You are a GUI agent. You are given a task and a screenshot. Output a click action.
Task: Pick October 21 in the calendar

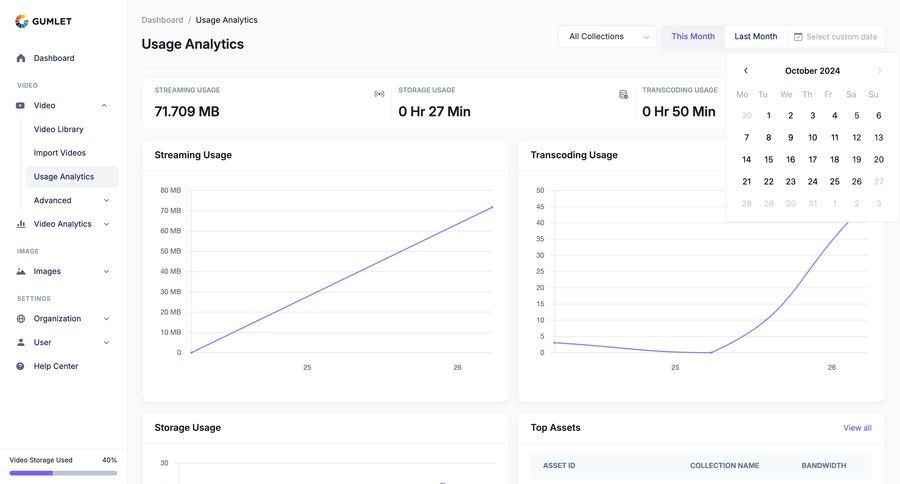pos(746,181)
